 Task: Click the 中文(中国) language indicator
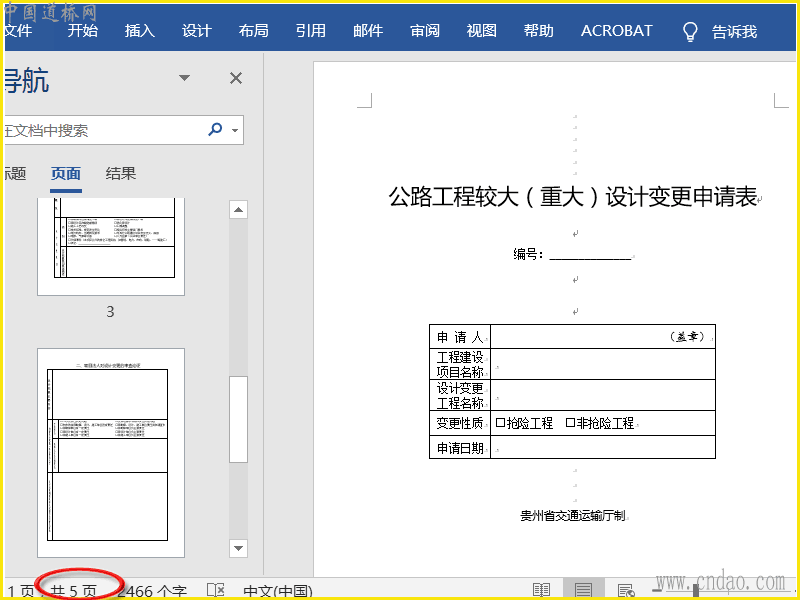278,591
